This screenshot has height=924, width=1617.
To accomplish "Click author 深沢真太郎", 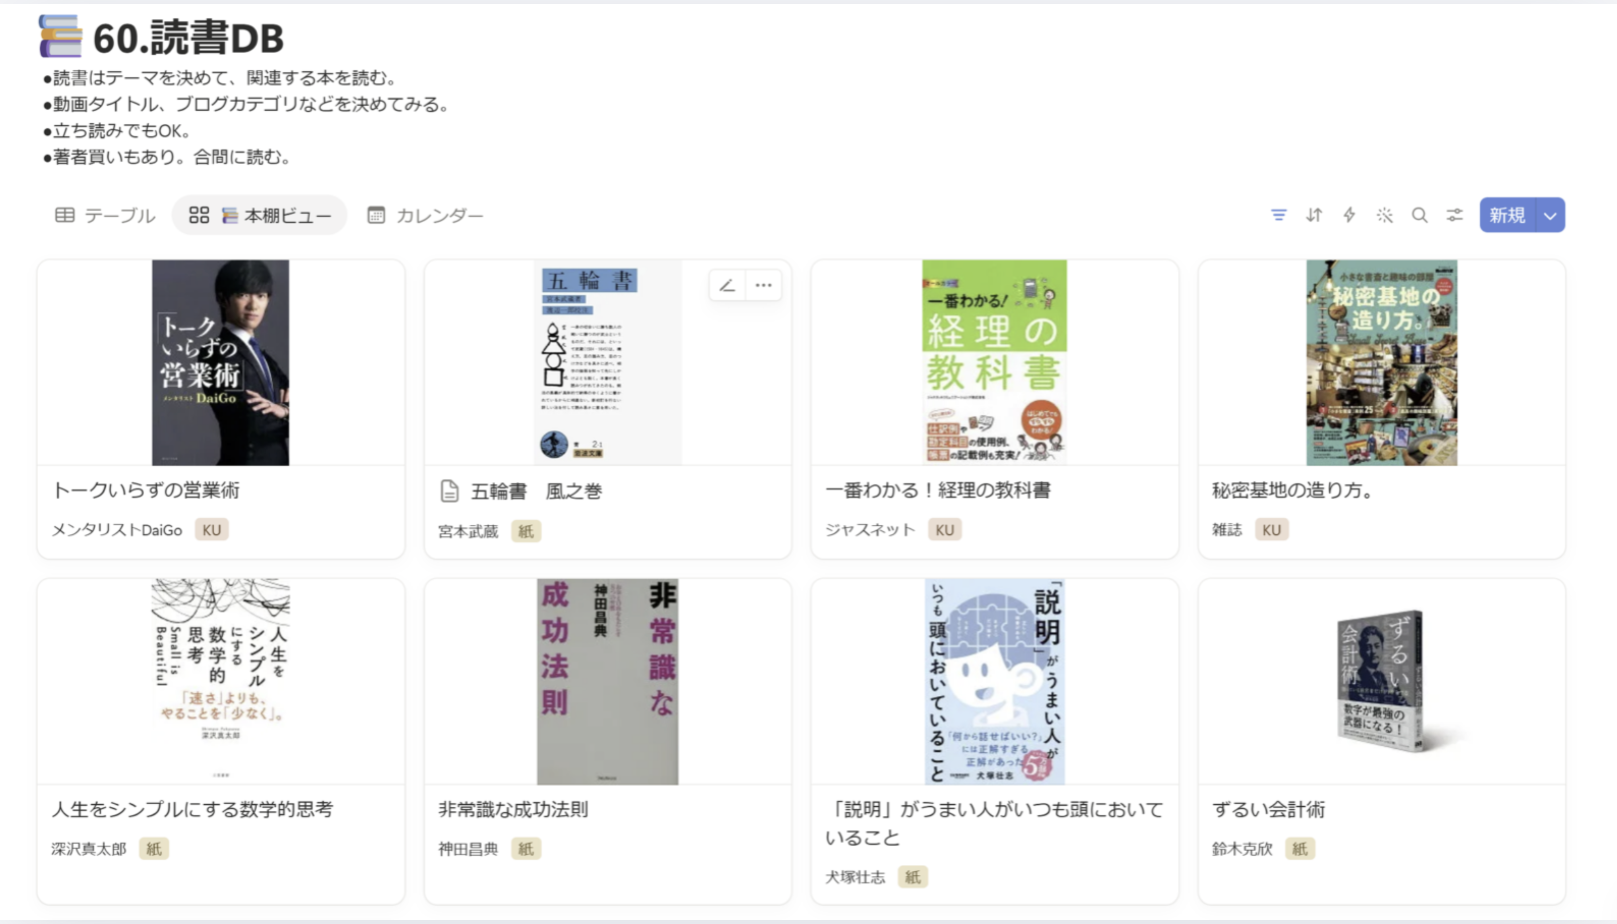I will (x=89, y=849).
